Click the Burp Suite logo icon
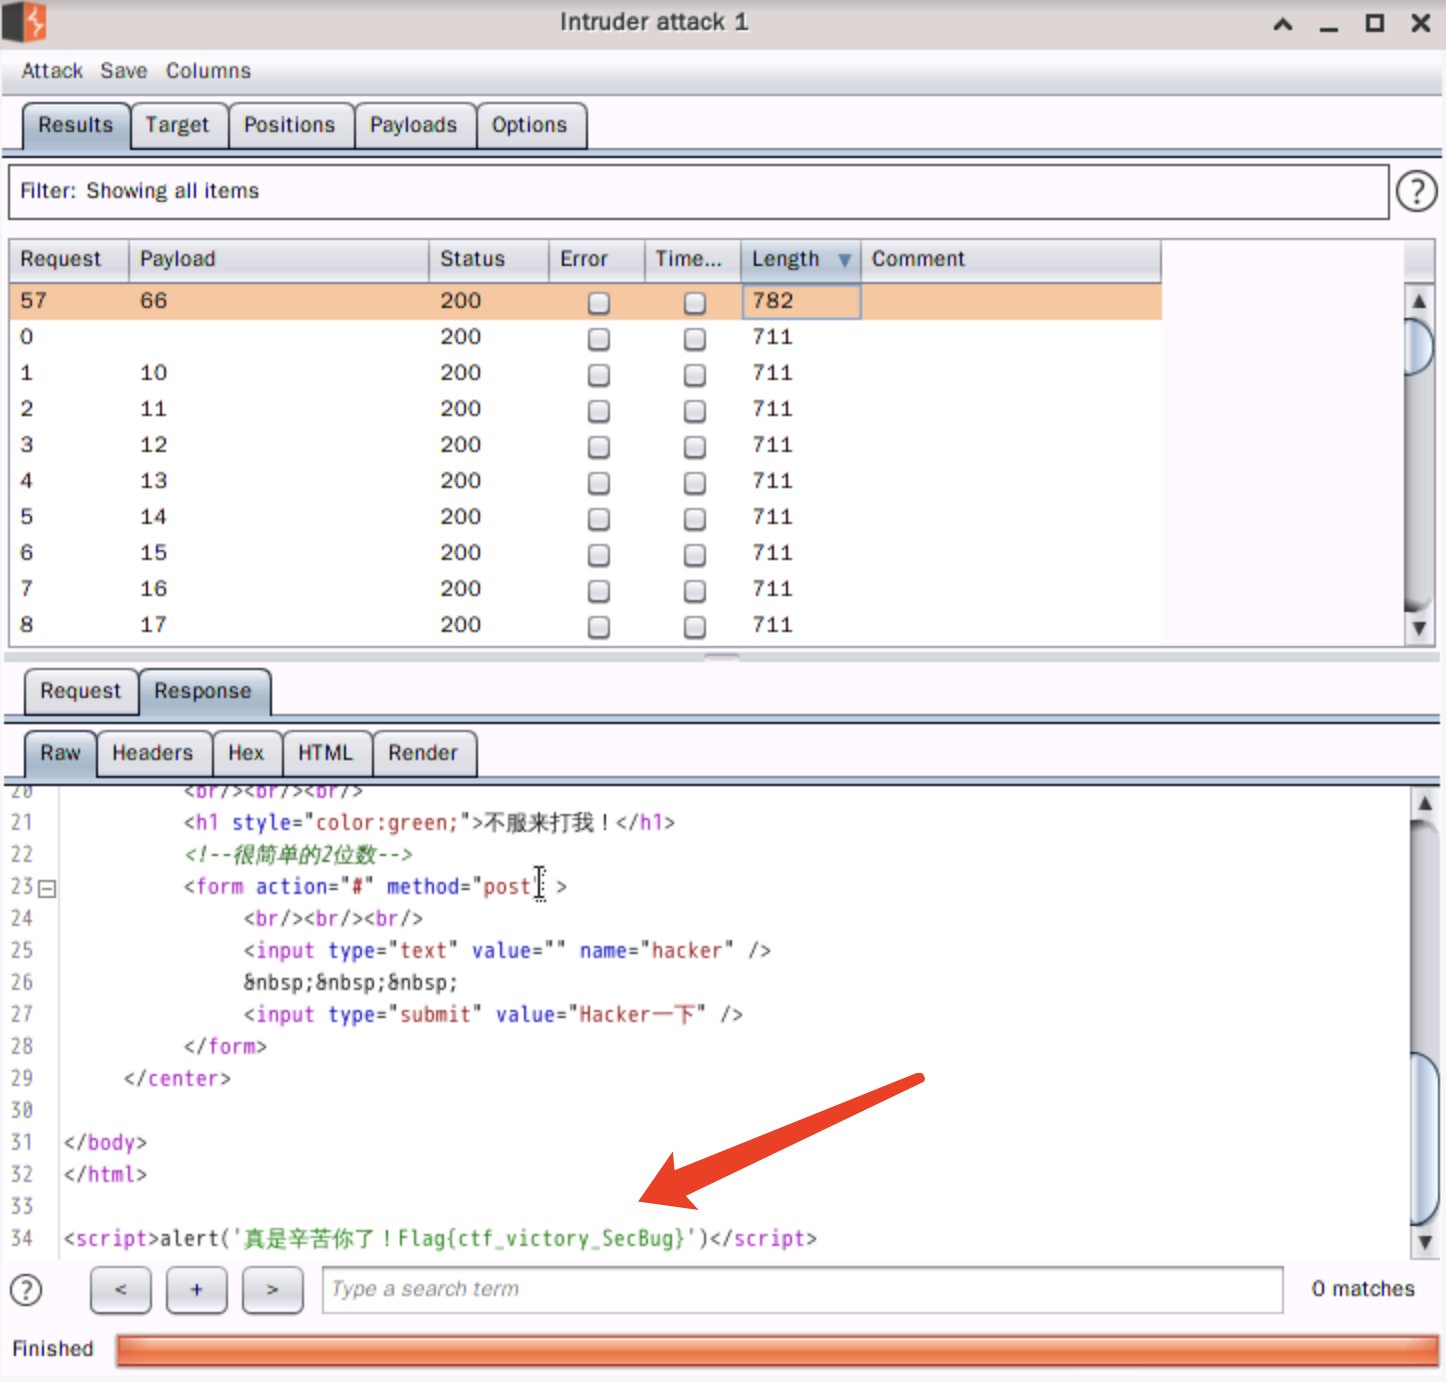This screenshot has width=1446, height=1382. (26, 22)
